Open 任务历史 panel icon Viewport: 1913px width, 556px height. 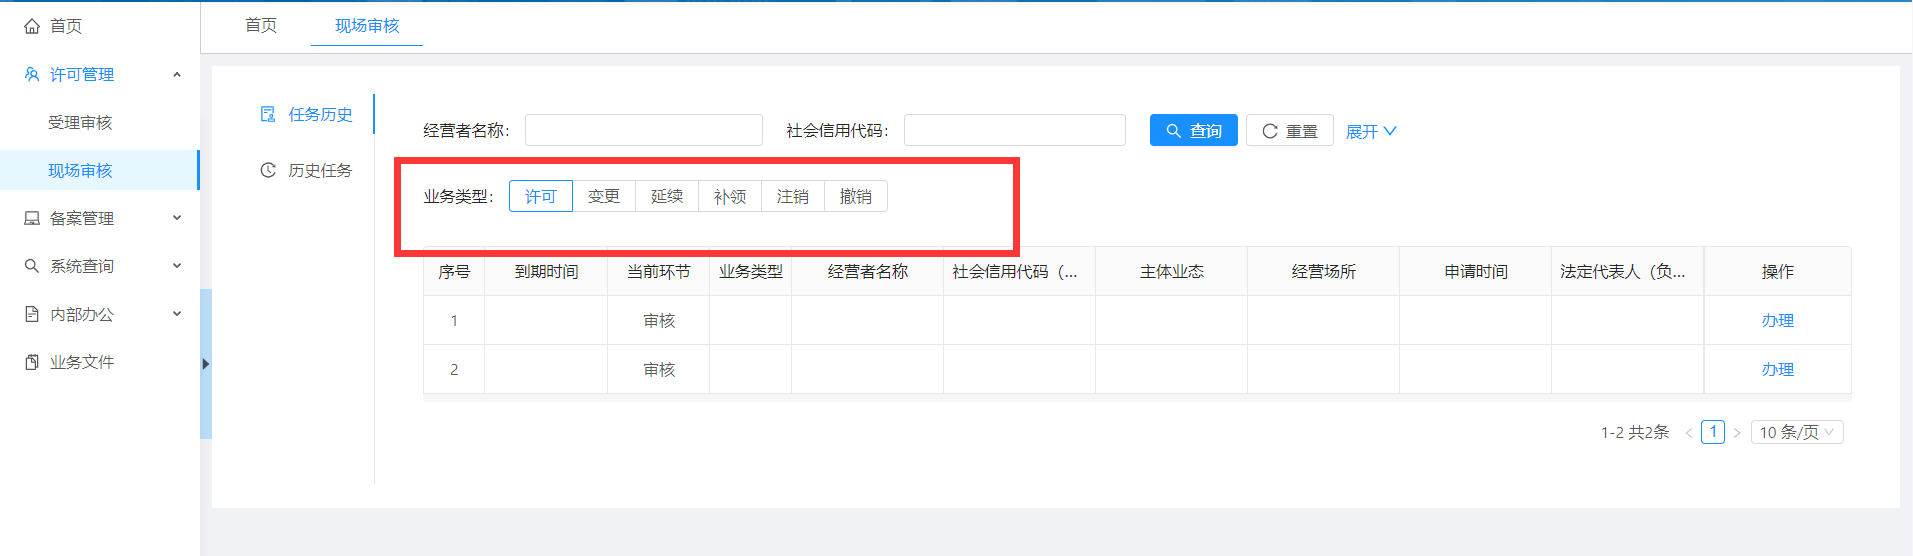point(268,114)
